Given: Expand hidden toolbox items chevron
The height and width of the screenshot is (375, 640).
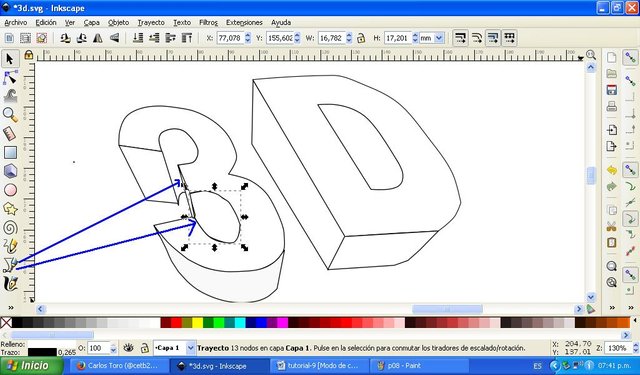Looking at the screenshot, I should tap(11, 308).
